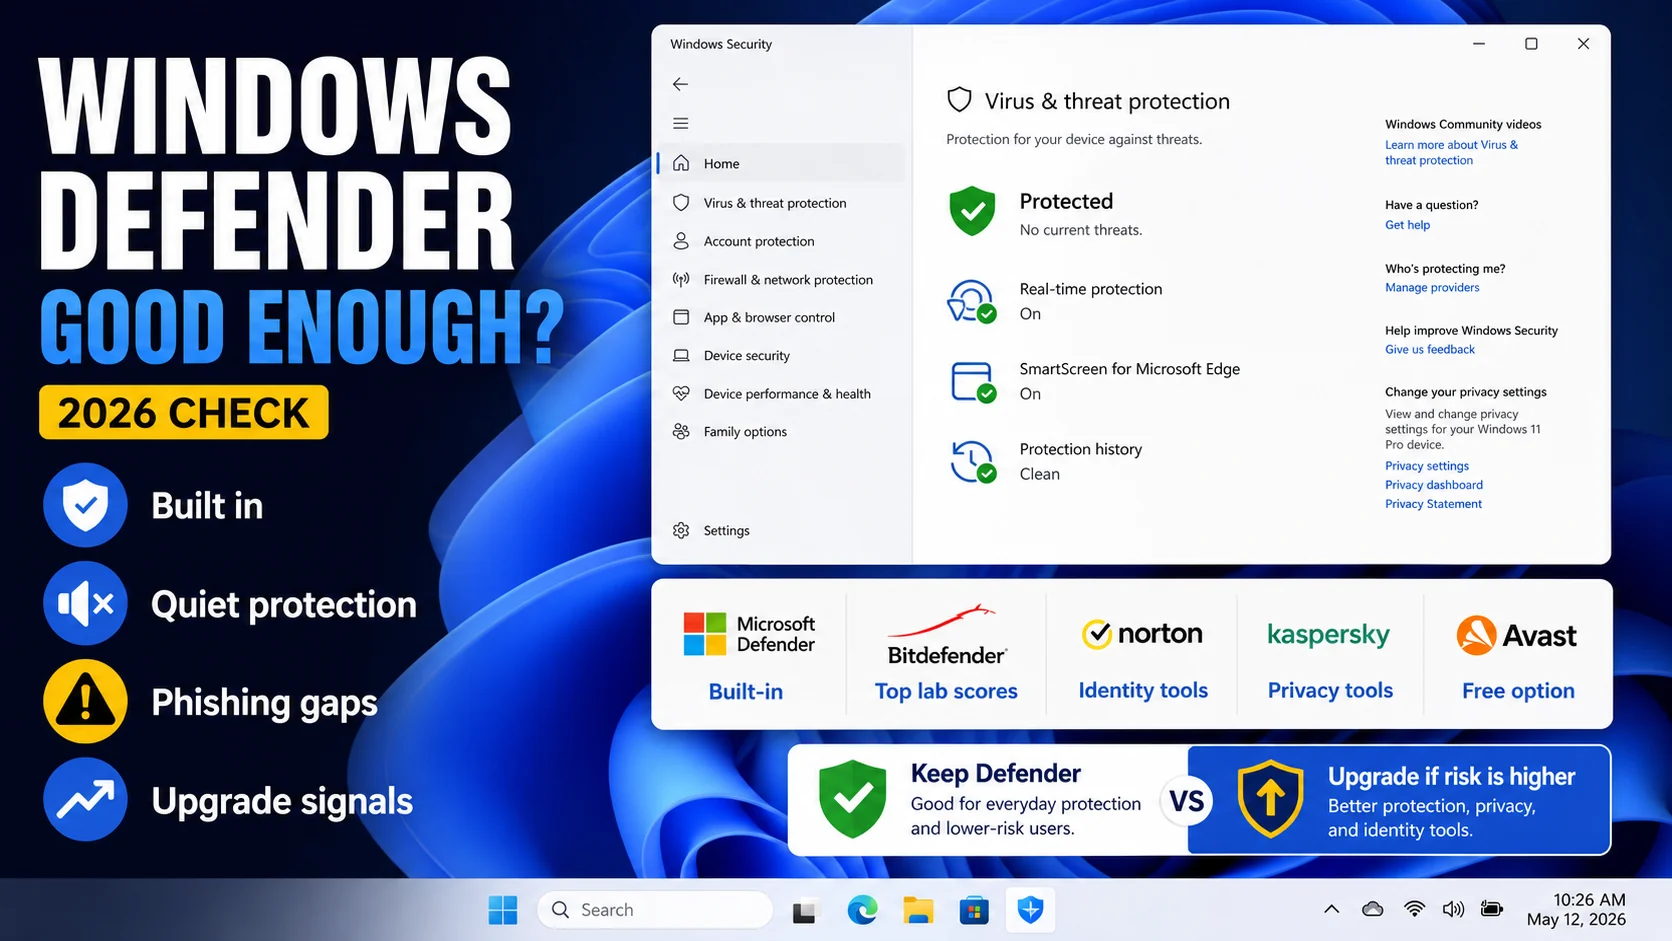The width and height of the screenshot is (1672, 941).
Task: Select Home in the sidebar
Action: tap(781, 163)
